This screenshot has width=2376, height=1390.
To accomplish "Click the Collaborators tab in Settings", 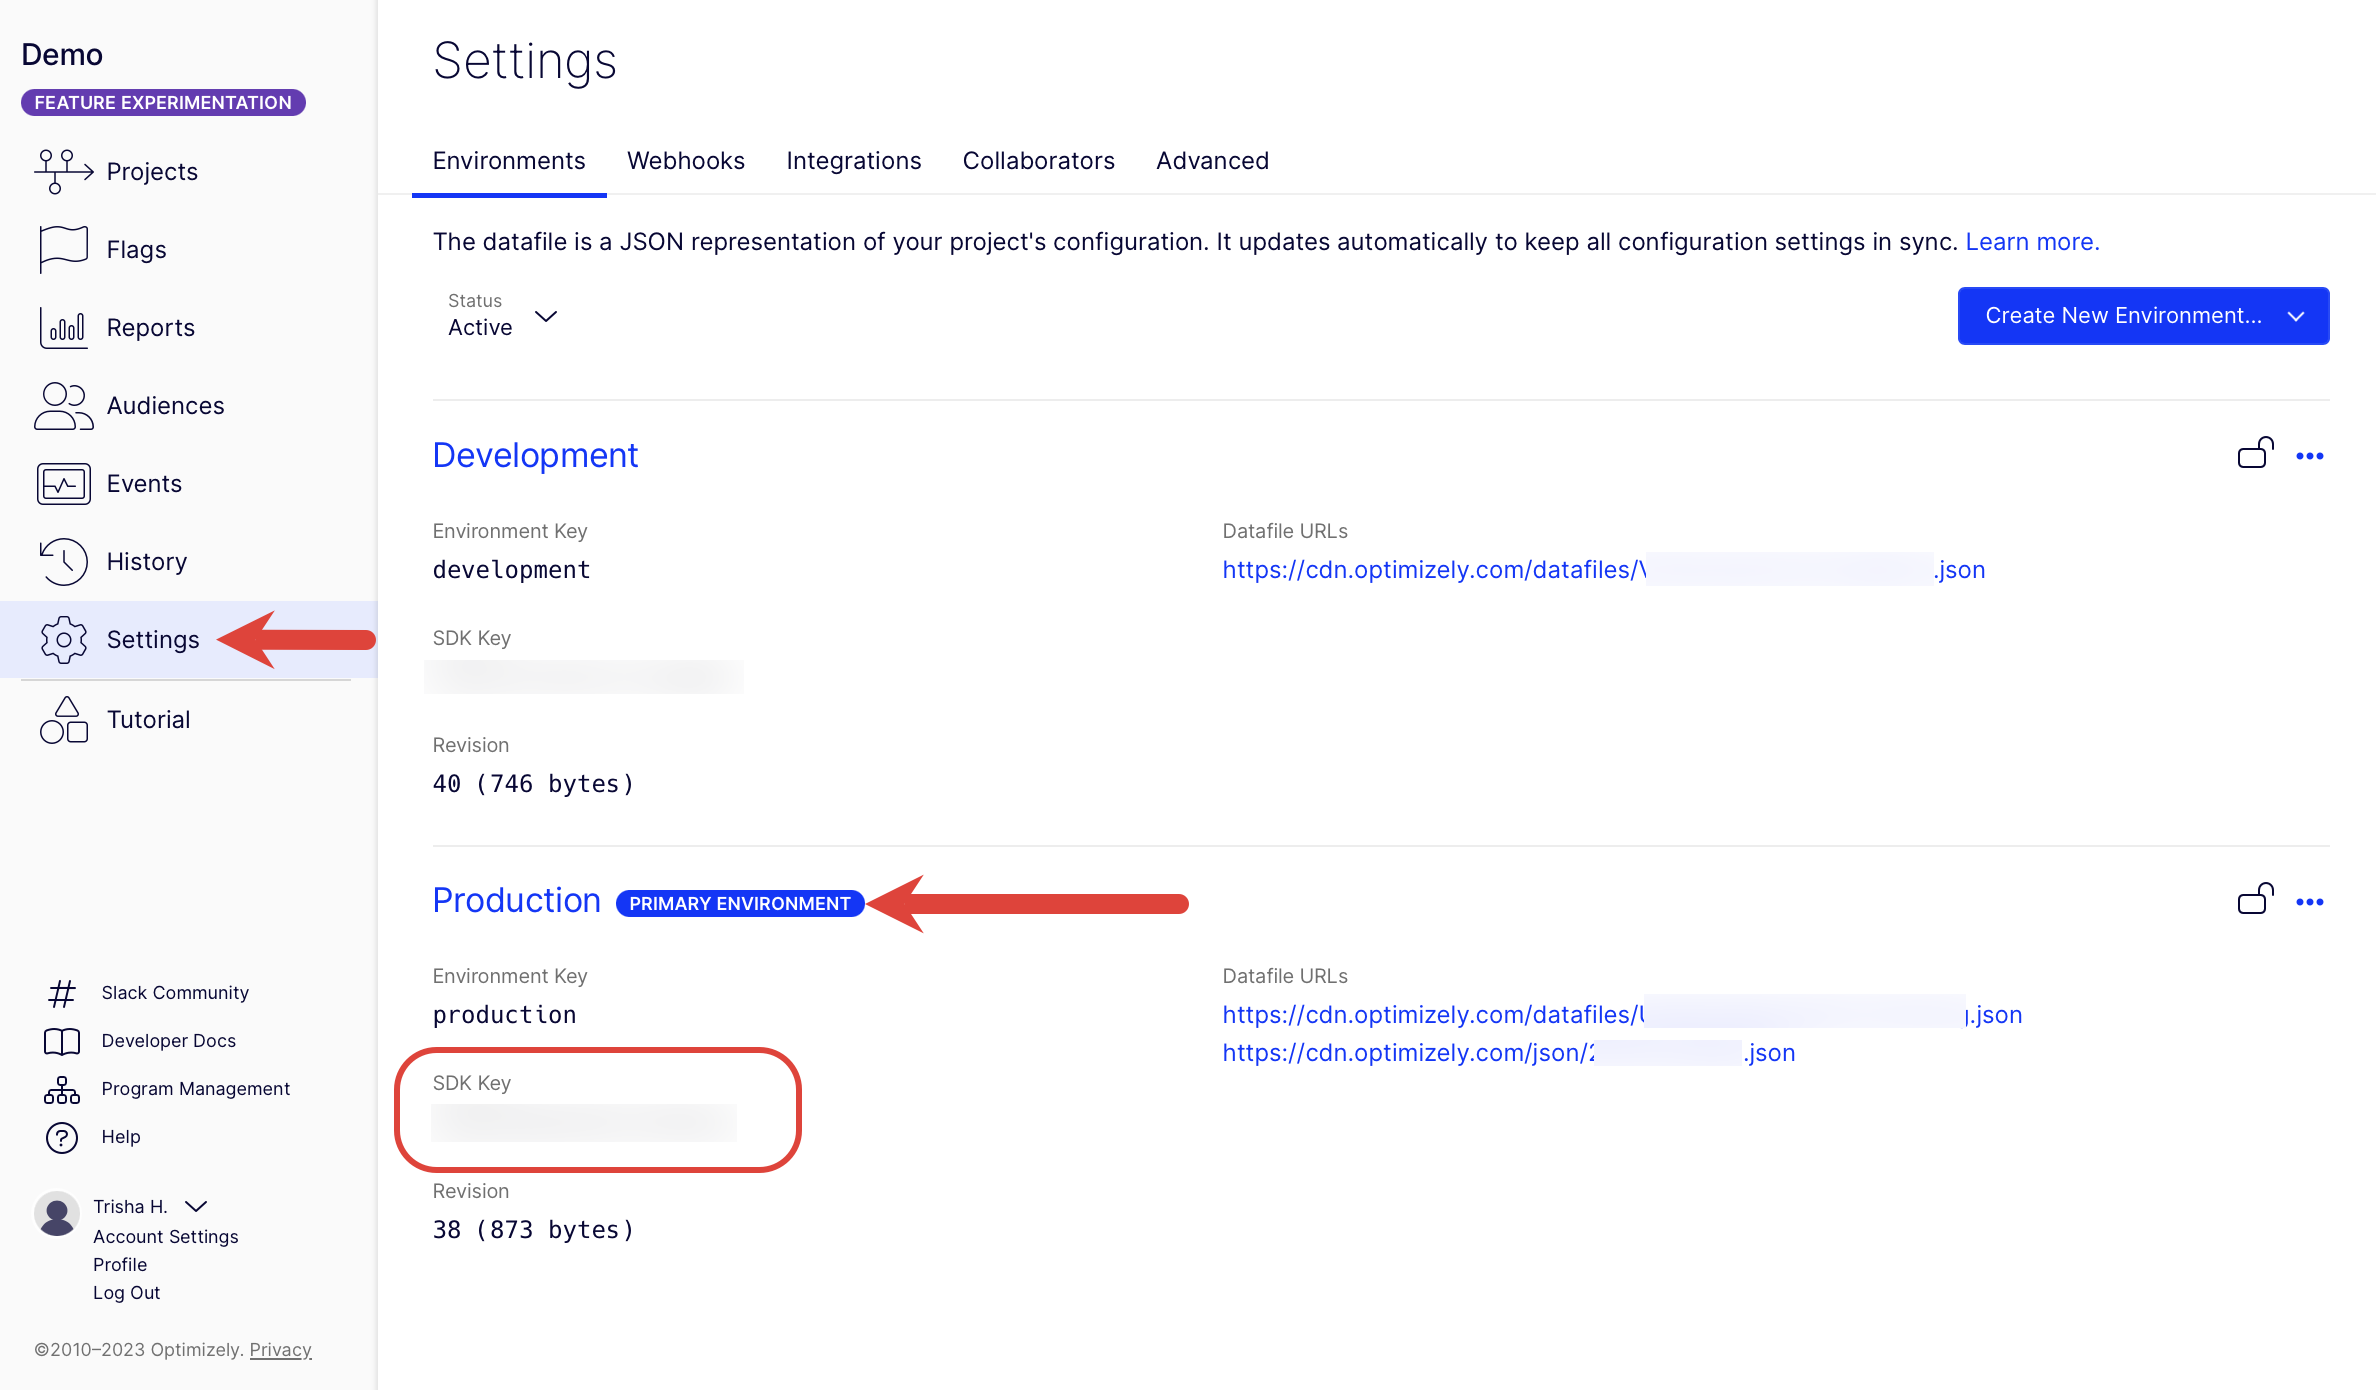I will (1039, 161).
